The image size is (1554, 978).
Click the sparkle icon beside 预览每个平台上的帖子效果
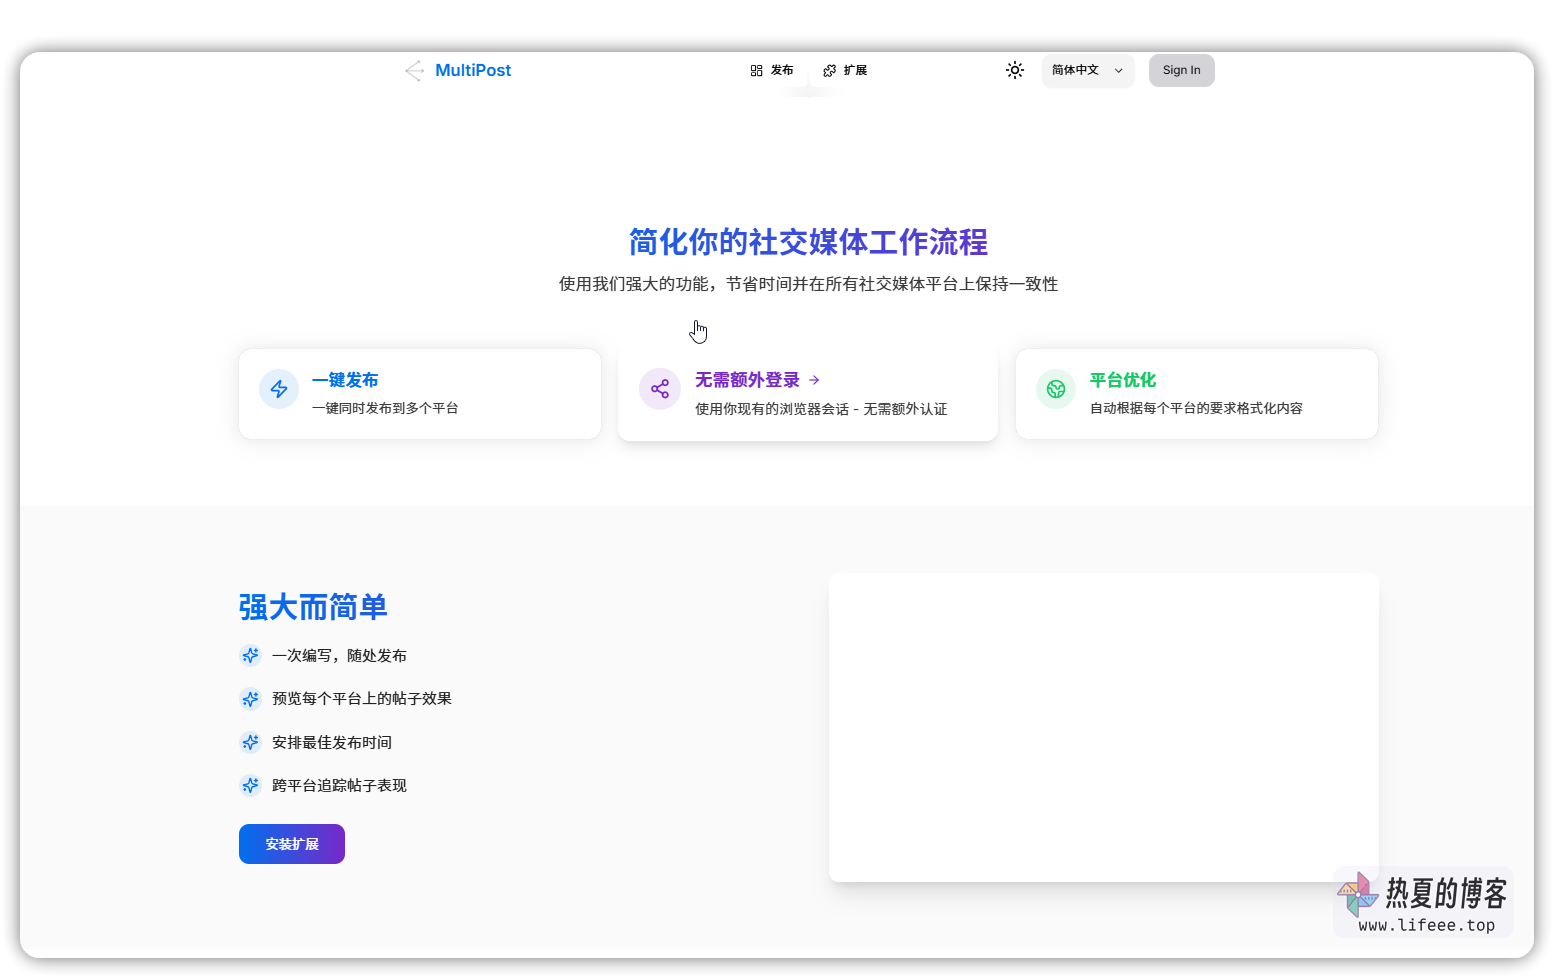[x=250, y=699]
